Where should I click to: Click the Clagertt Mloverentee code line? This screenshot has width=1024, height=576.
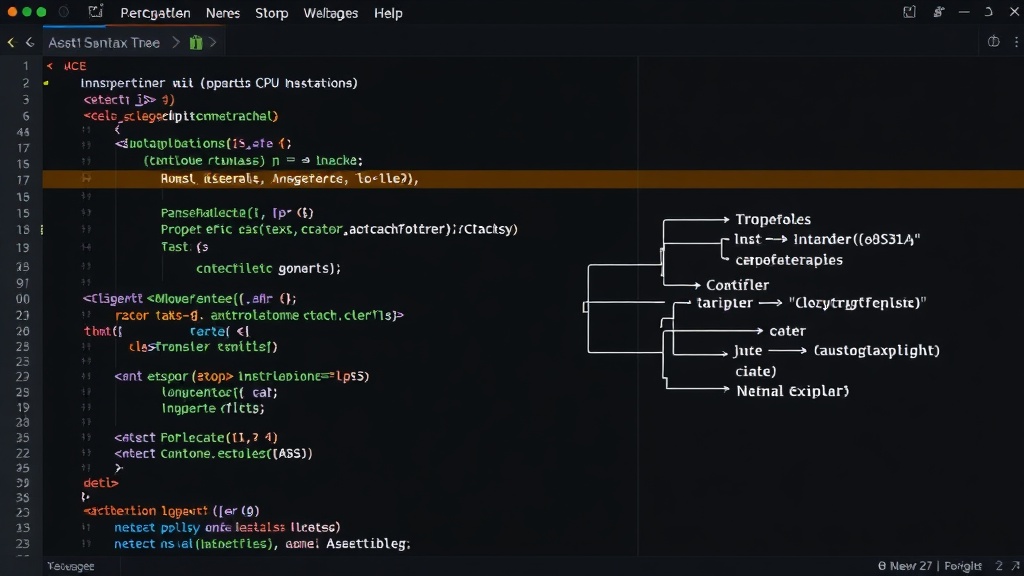189,298
